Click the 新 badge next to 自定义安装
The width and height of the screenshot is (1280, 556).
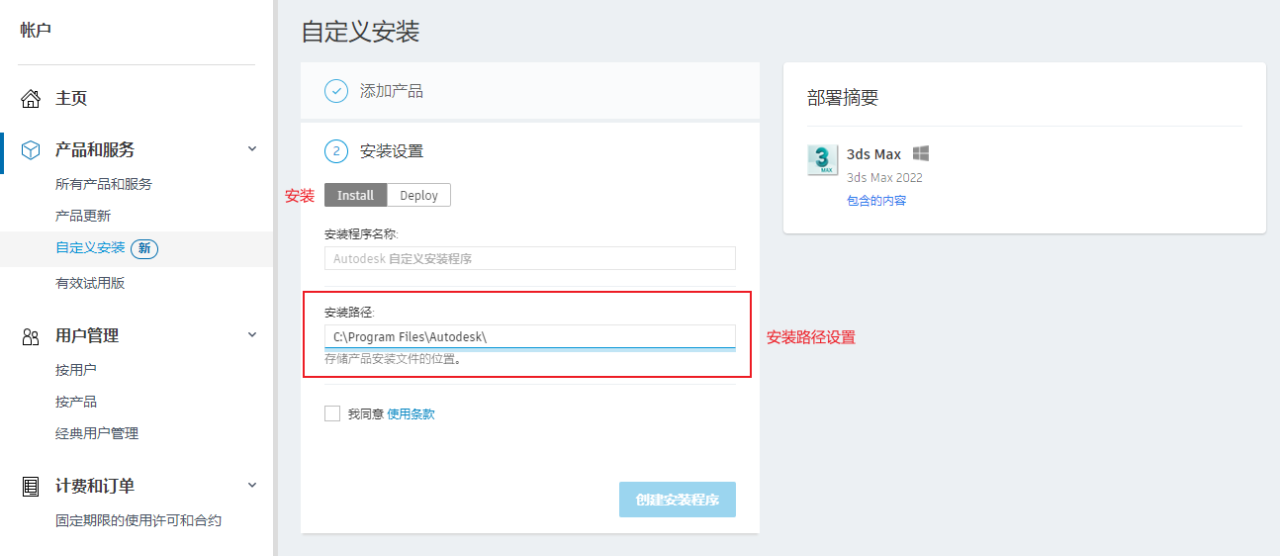click(145, 248)
